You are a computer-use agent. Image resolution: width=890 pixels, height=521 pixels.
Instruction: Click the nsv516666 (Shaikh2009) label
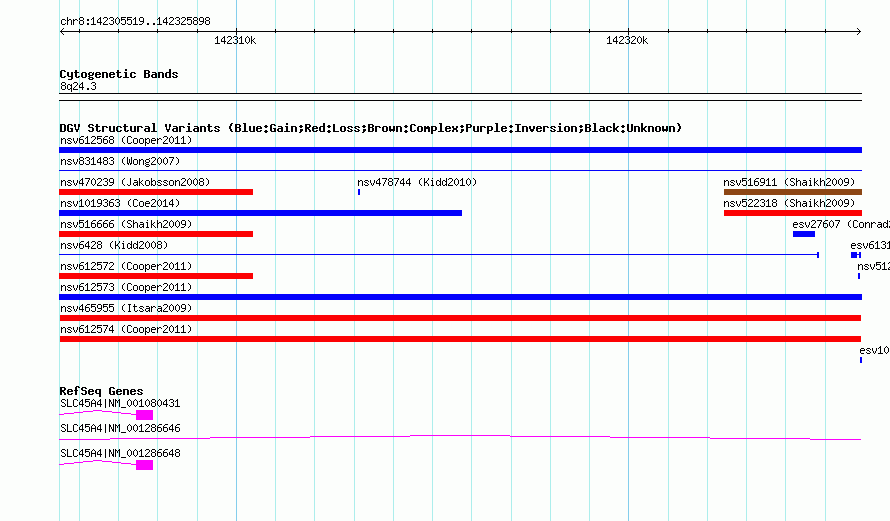point(126,224)
